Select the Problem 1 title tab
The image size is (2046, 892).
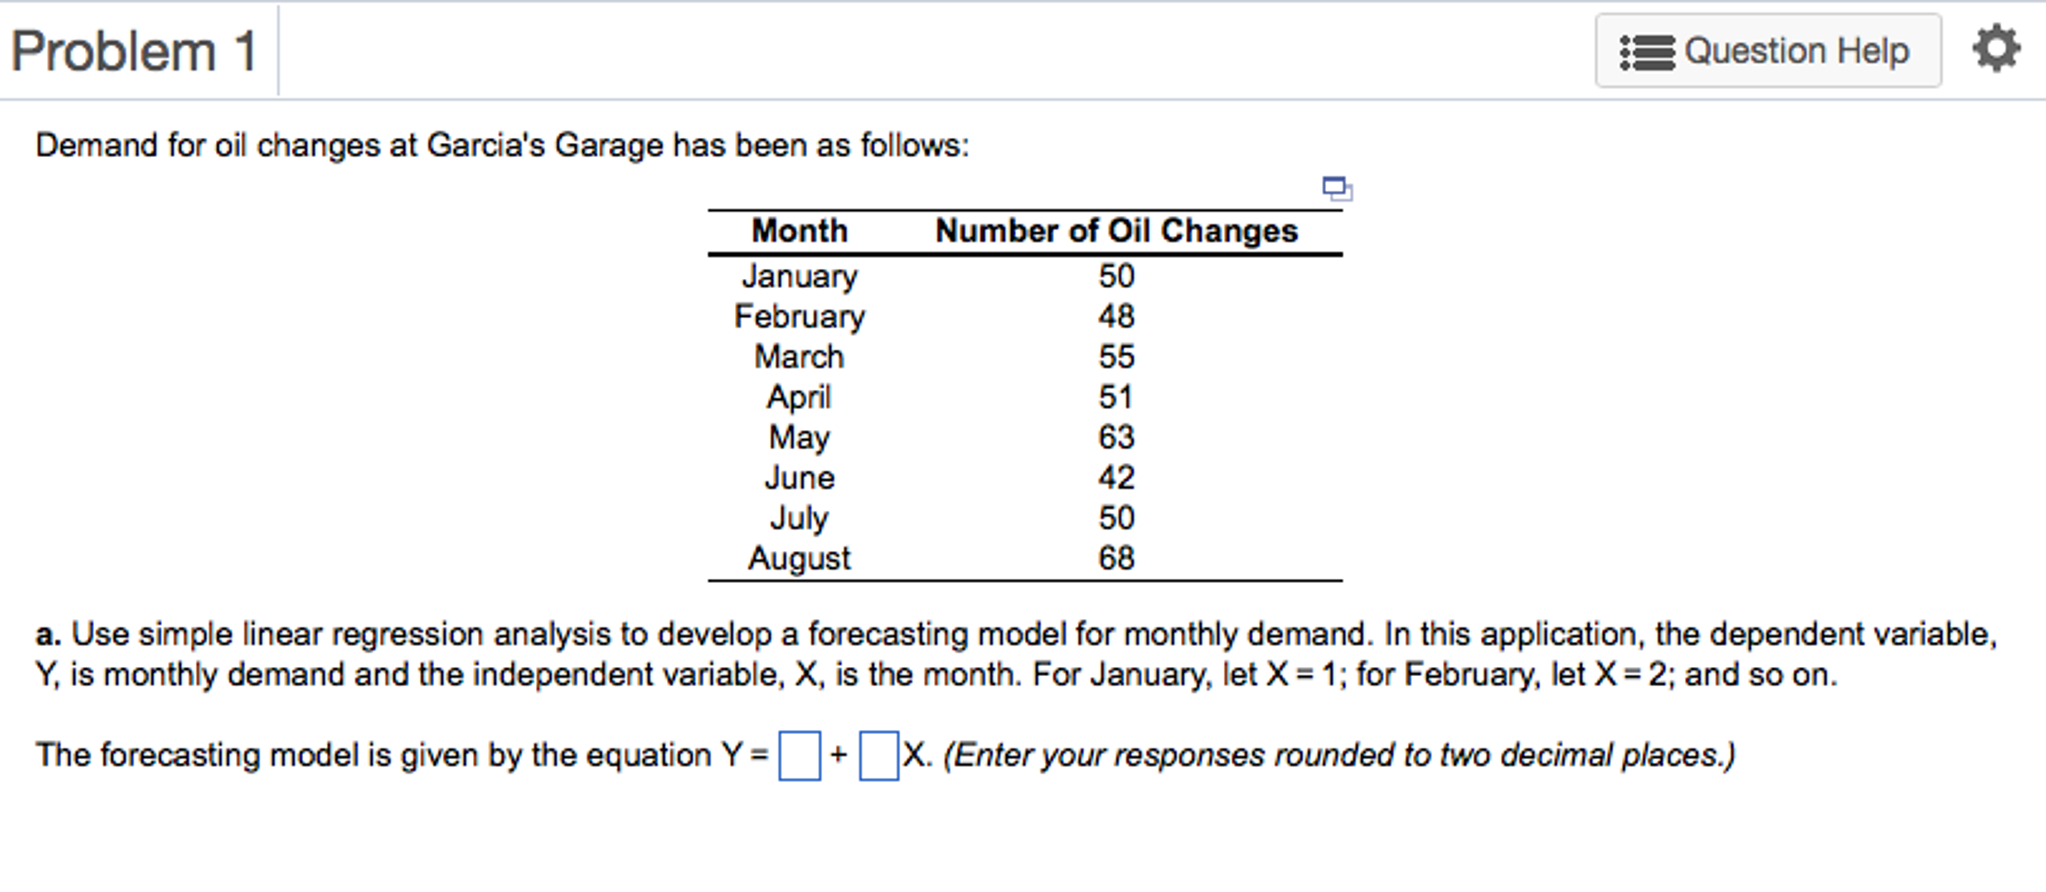point(135,51)
